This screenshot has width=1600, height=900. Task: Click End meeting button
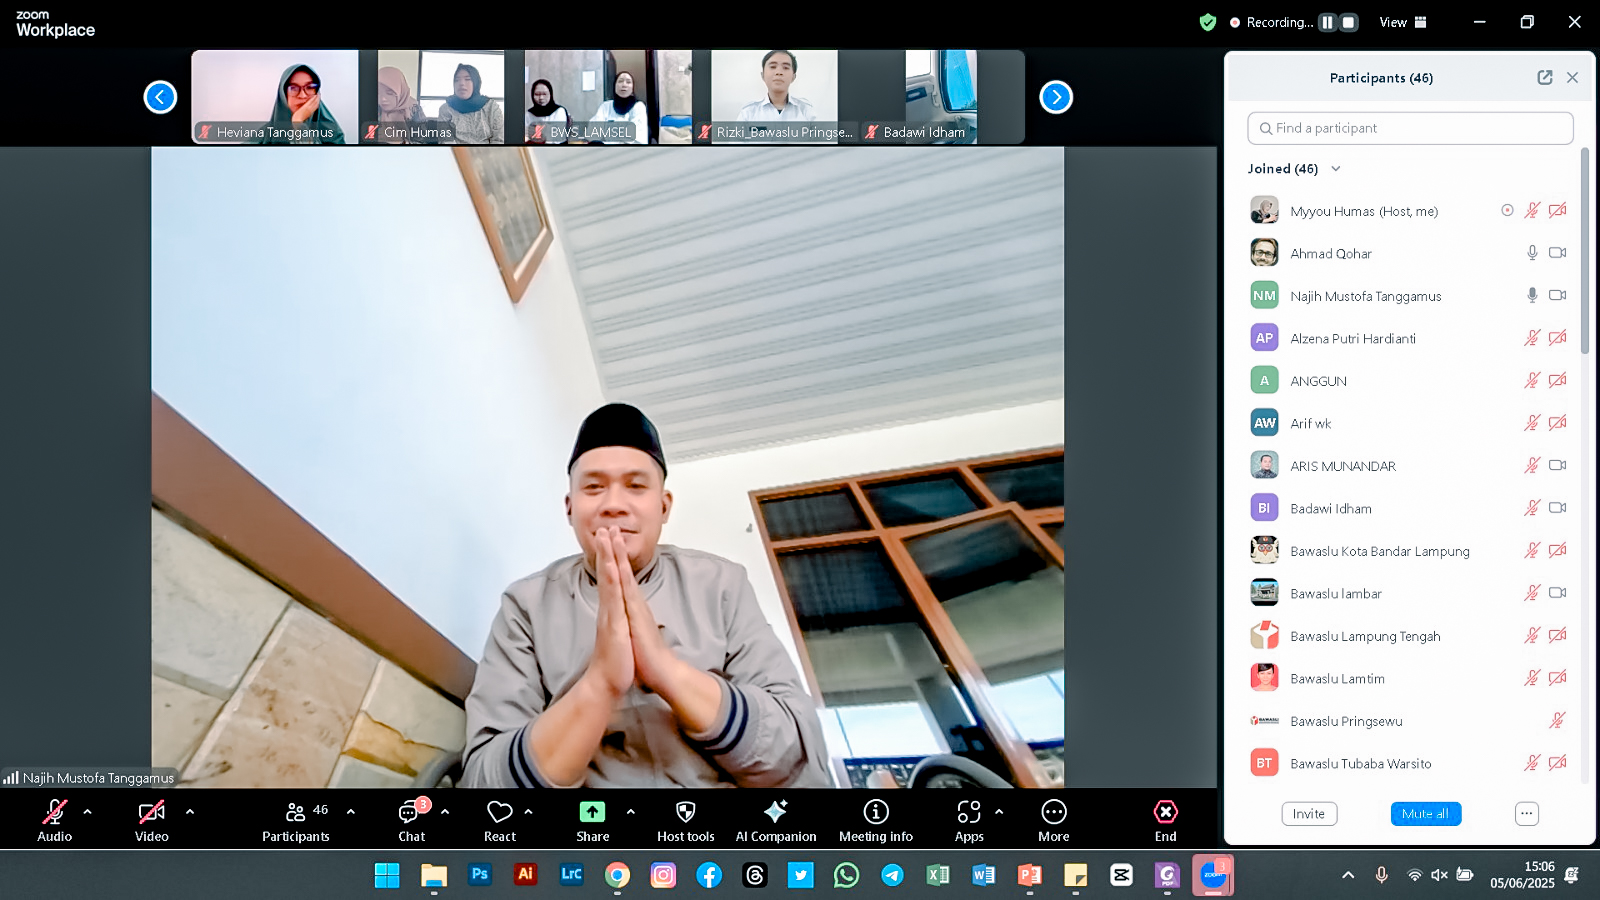1166,821
